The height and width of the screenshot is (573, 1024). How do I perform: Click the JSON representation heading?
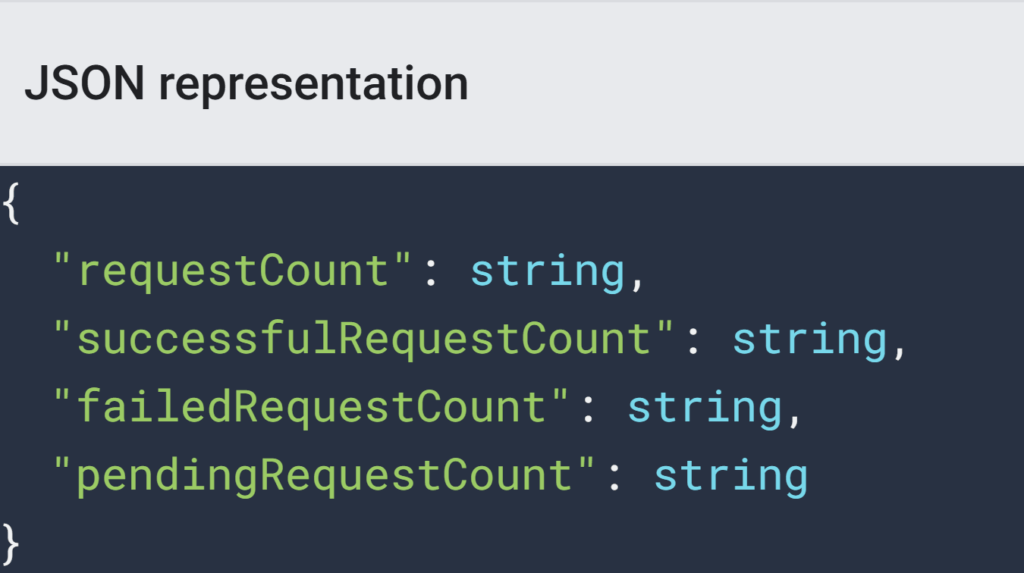pyautogui.click(x=247, y=84)
